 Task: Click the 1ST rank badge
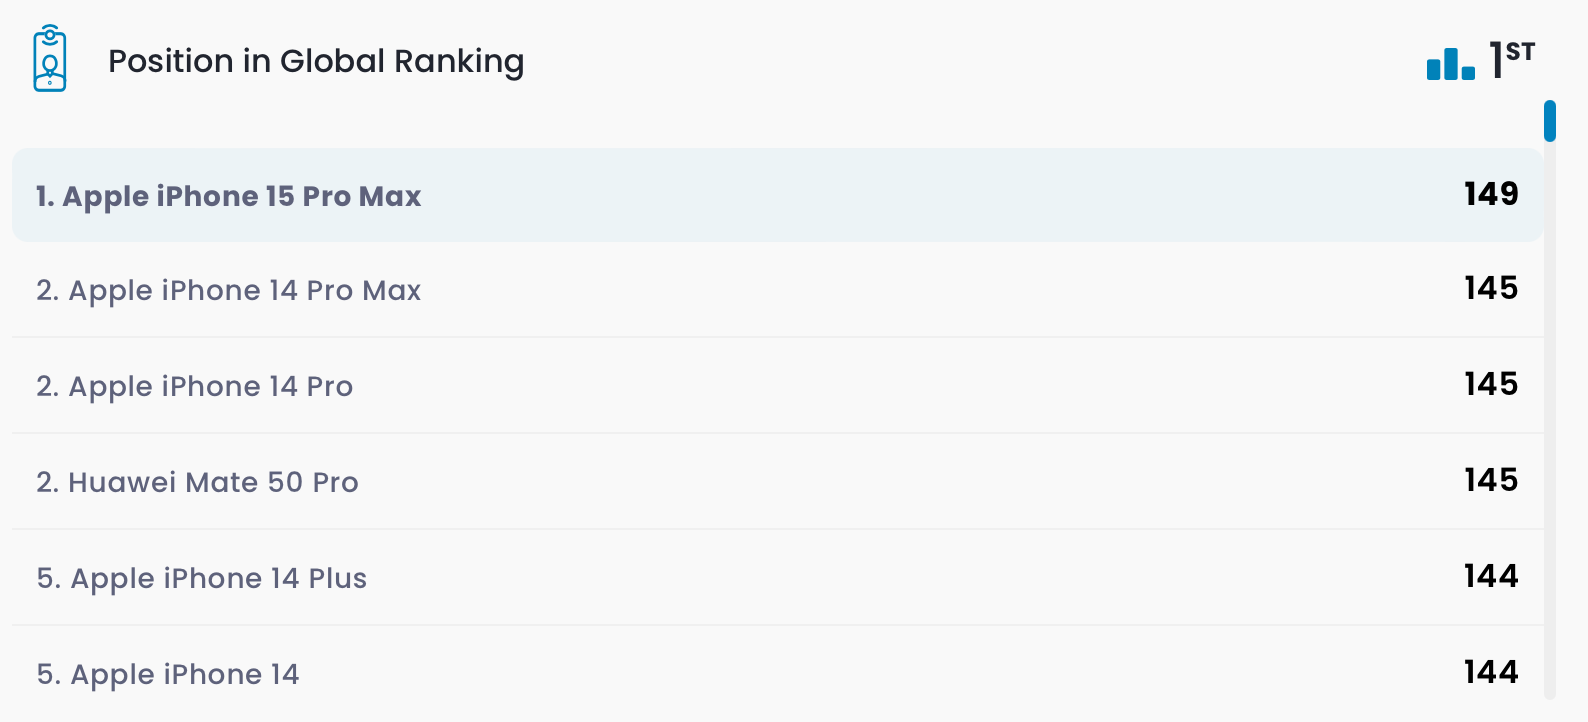tap(1511, 59)
